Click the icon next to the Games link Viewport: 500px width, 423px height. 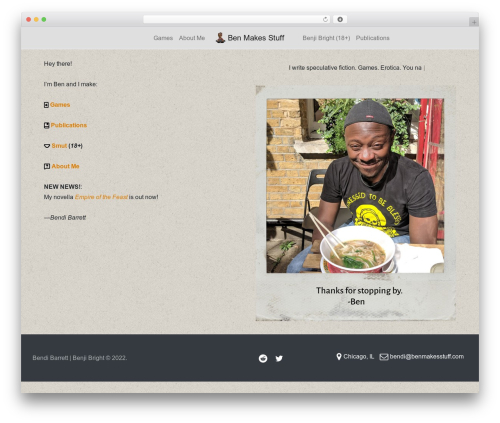[46, 105]
